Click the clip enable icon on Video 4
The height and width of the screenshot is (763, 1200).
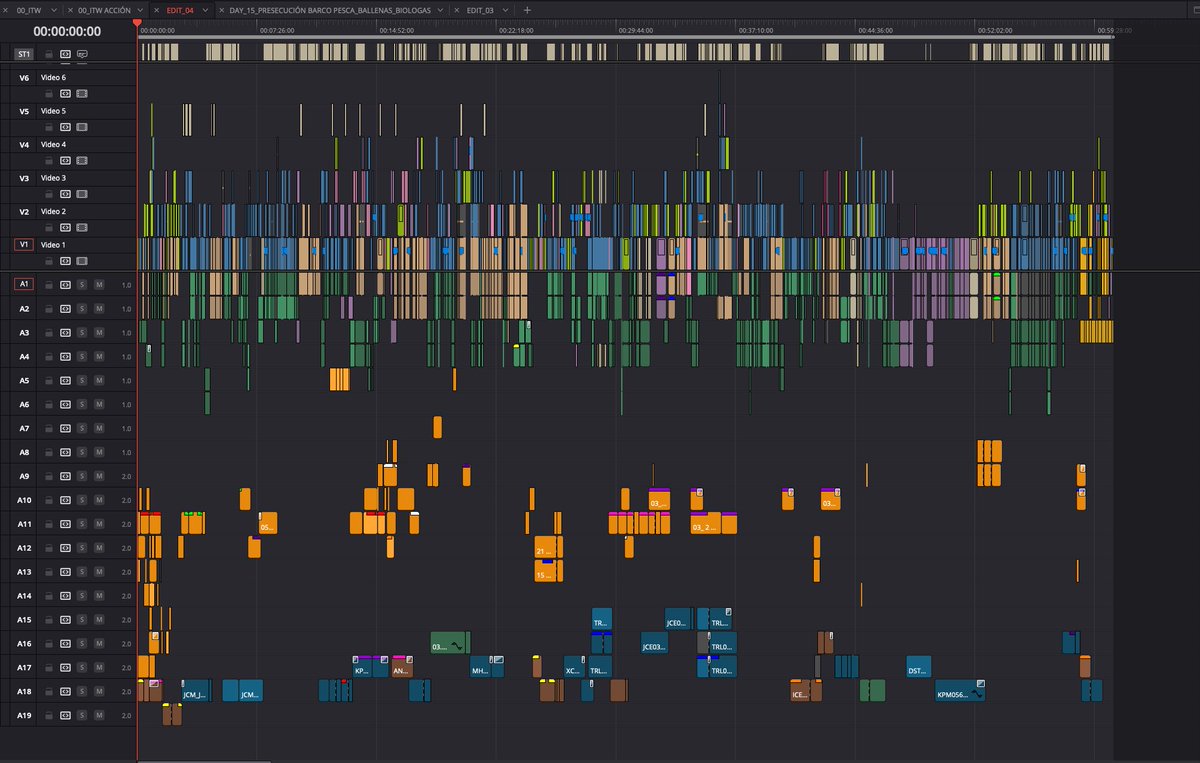click(80, 160)
